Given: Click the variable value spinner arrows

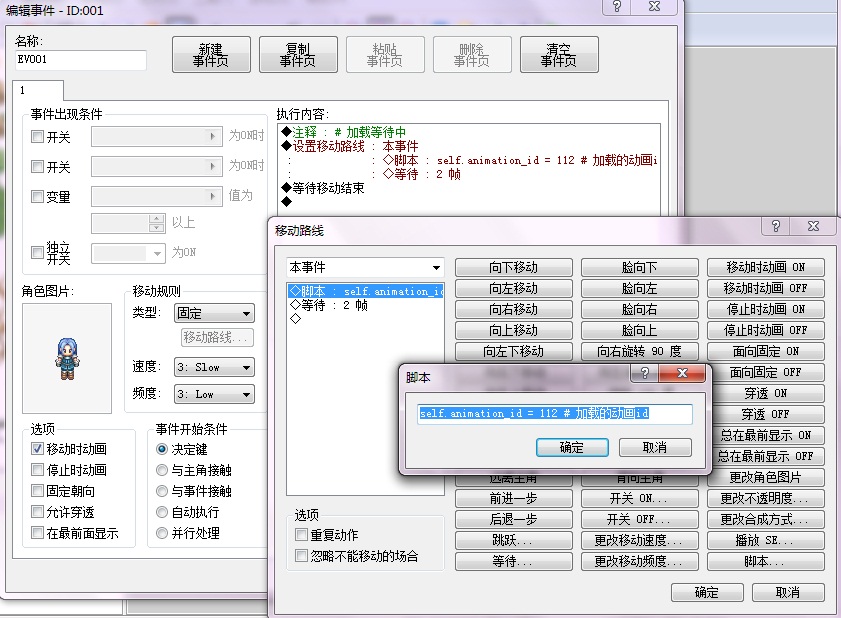Looking at the screenshot, I should 156,223.
